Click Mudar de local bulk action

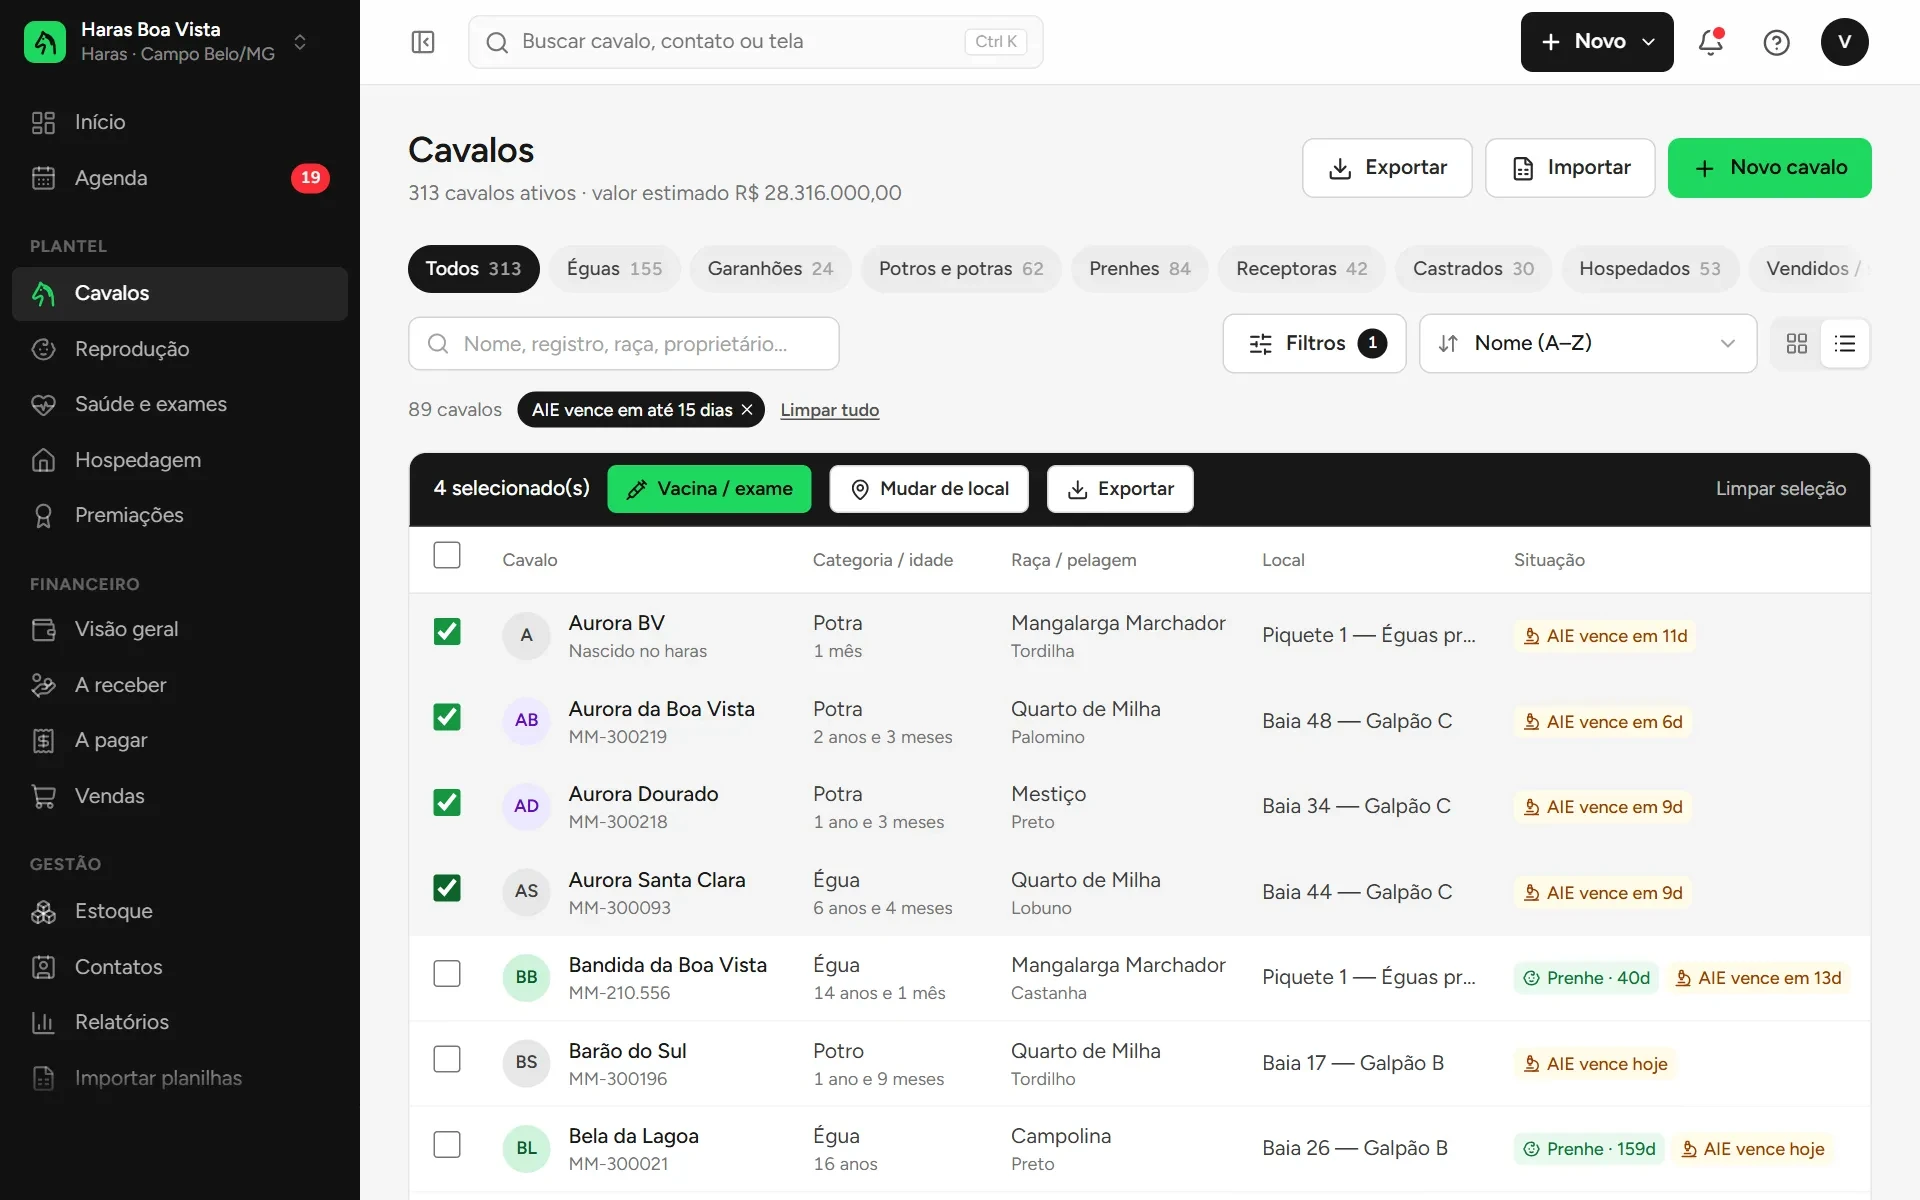coord(929,489)
